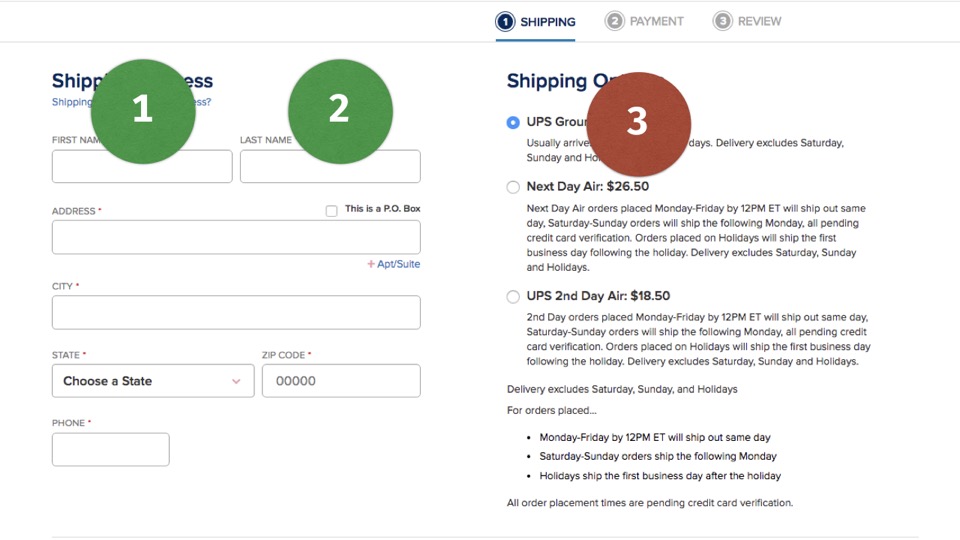Click 'All order placement times' note text

pyautogui.click(x=650, y=503)
